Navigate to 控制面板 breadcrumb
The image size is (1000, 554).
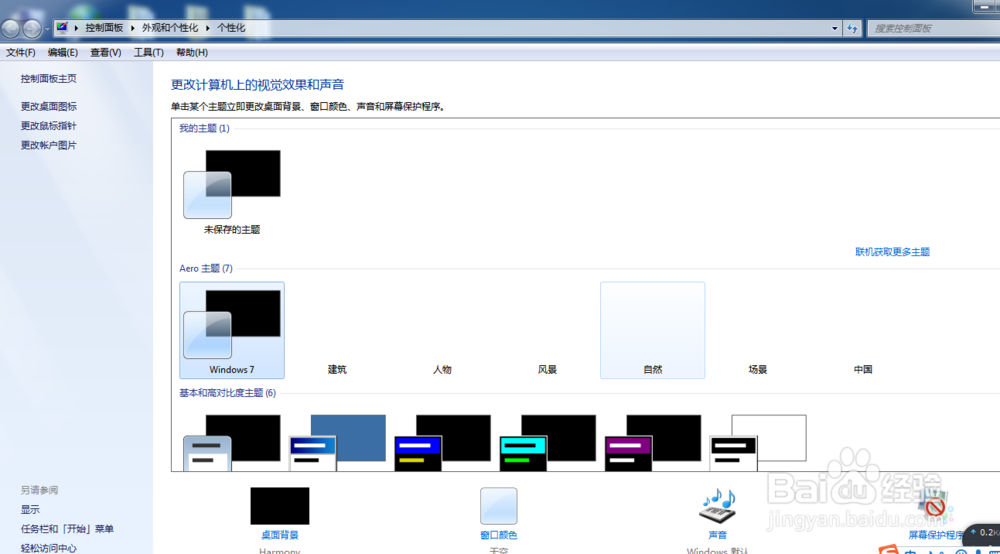tap(104, 28)
